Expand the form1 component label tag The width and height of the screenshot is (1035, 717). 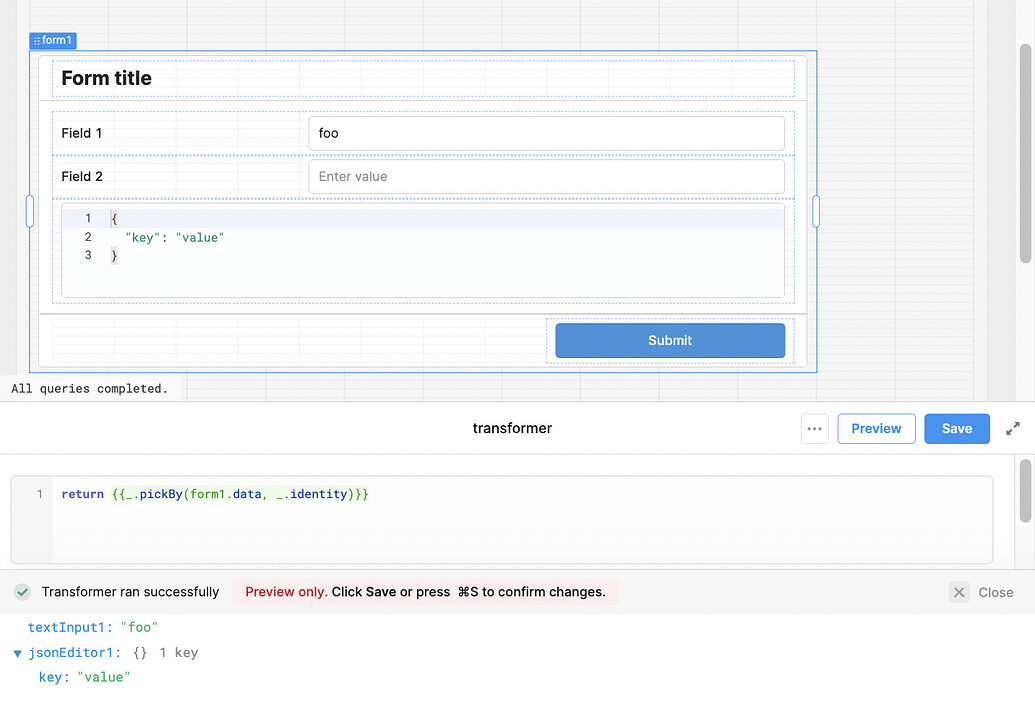tap(56, 40)
